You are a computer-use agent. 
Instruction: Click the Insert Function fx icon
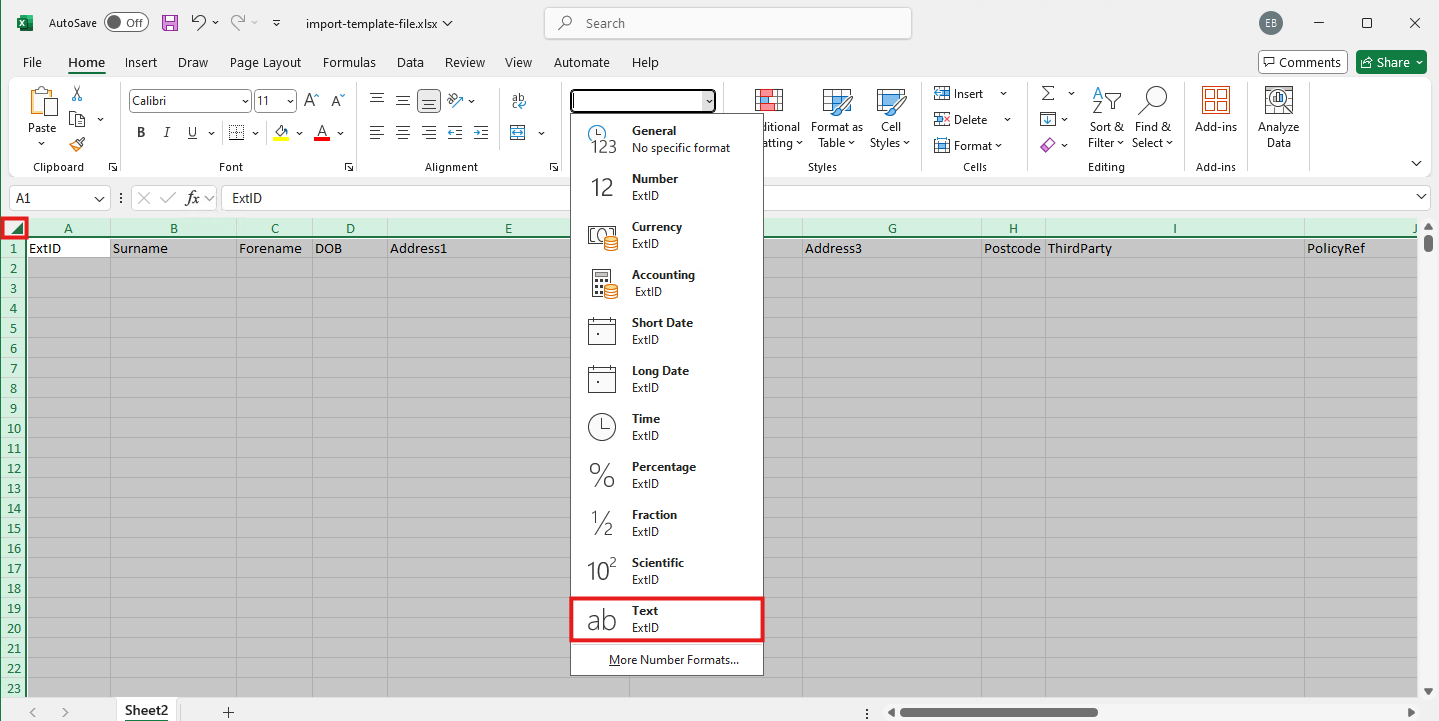click(x=193, y=198)
